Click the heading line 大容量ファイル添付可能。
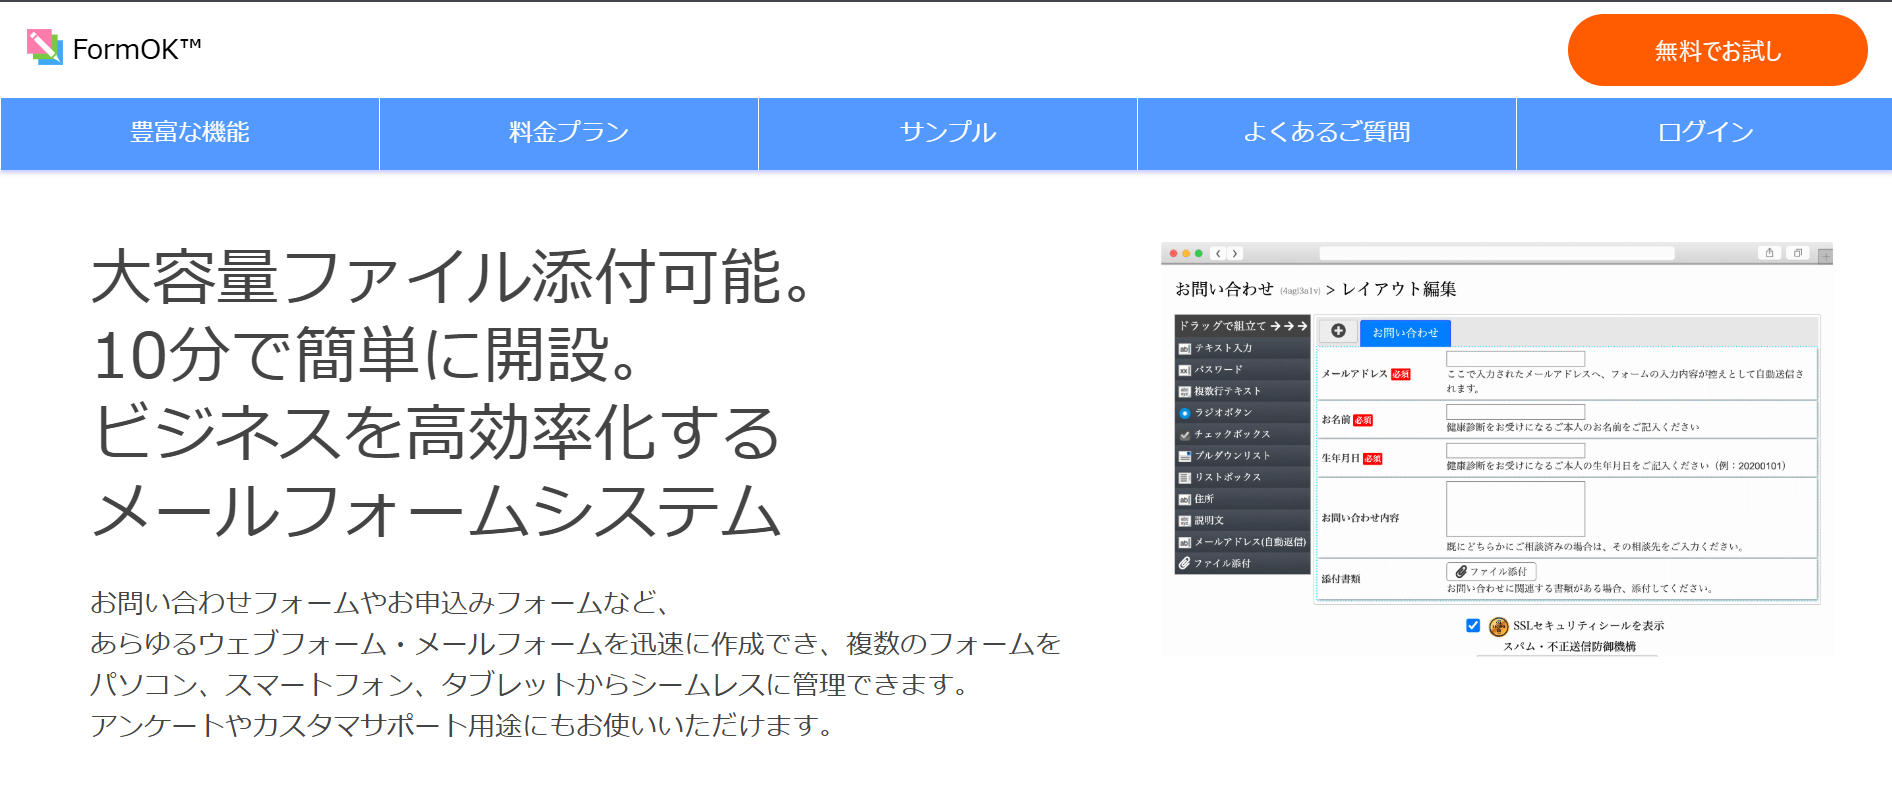 coord(455,277)
